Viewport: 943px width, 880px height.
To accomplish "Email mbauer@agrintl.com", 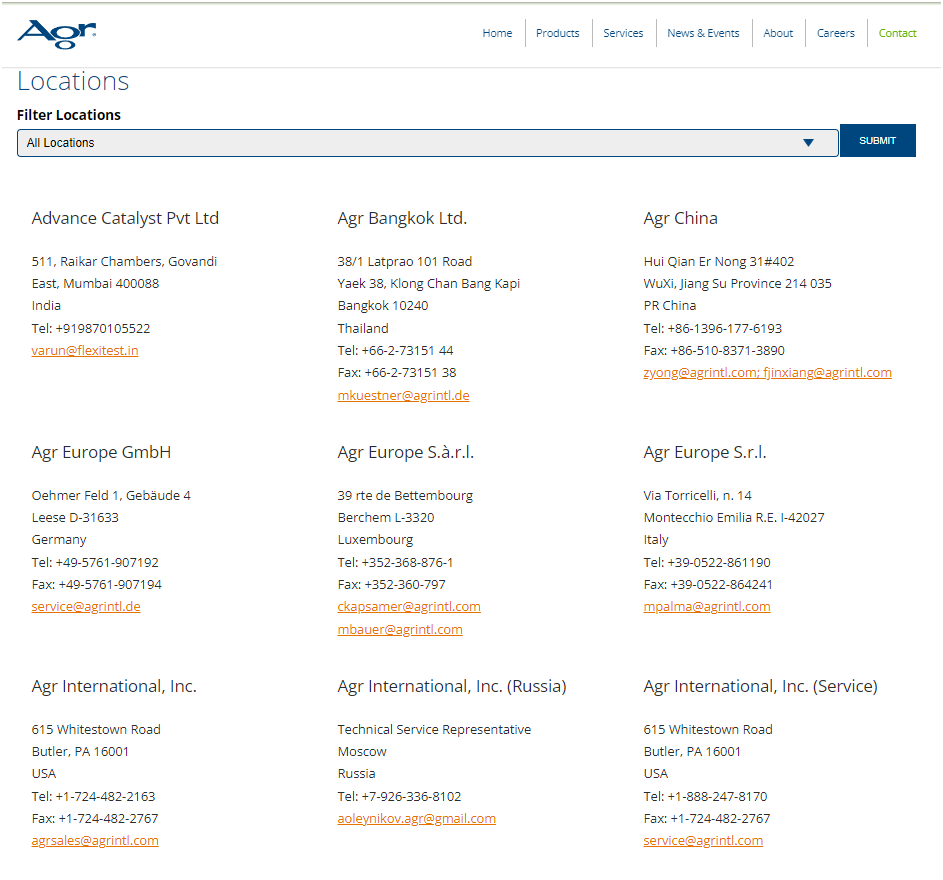I will pos(400,630).
